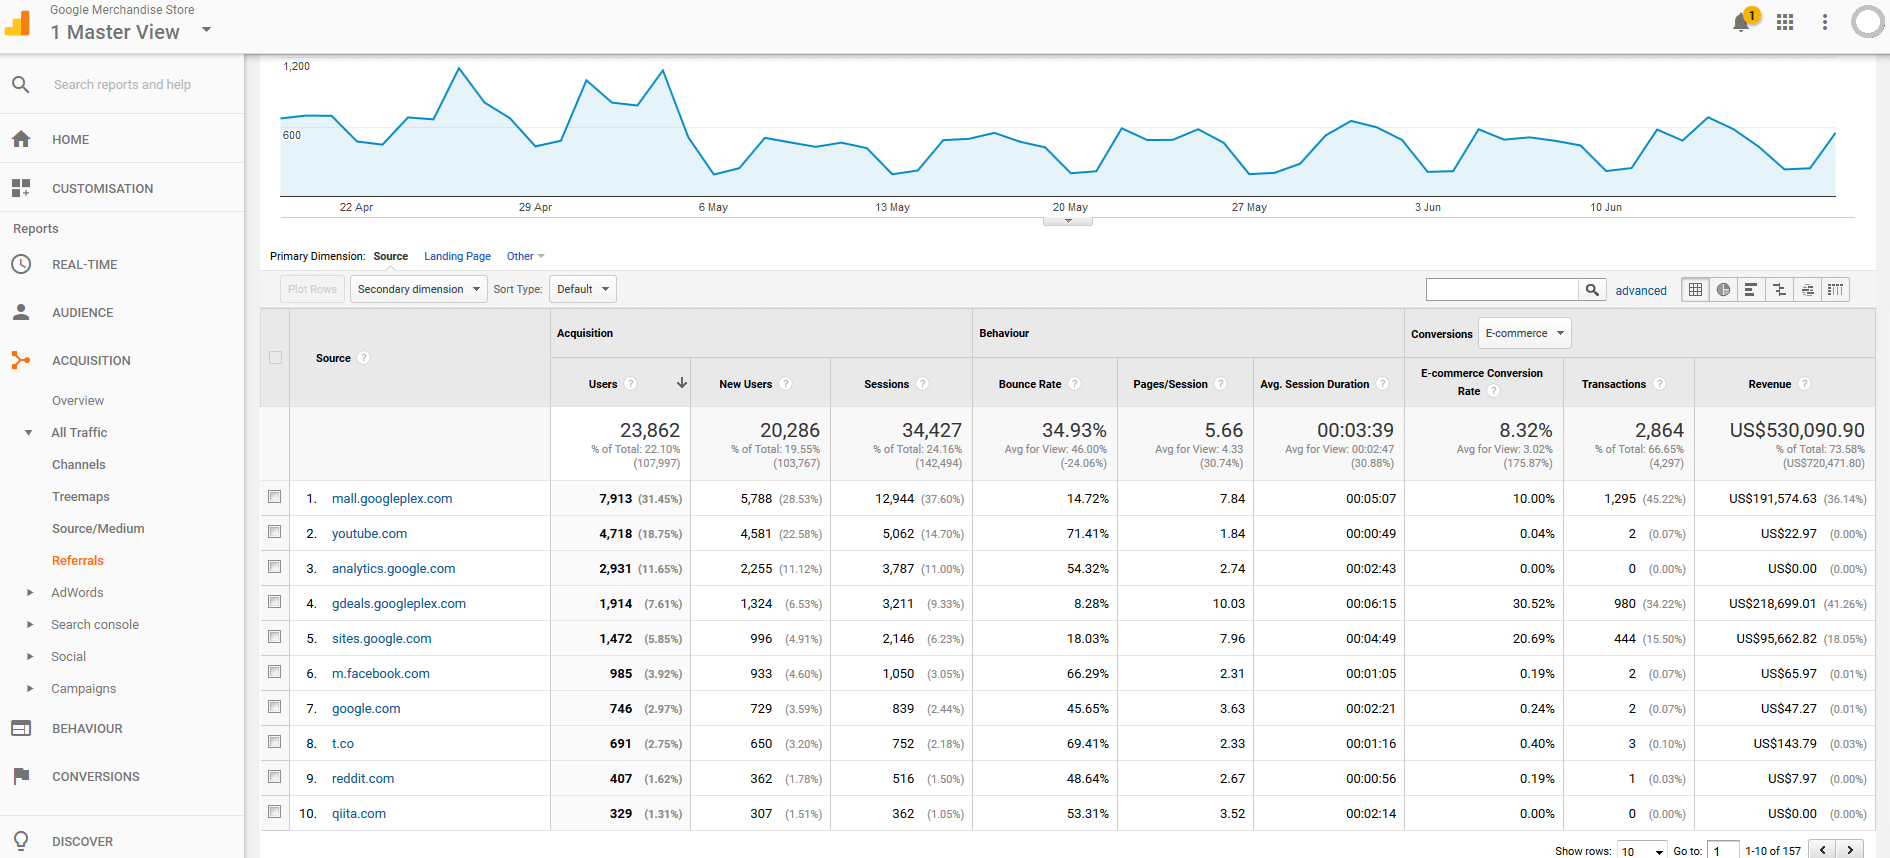The height and width of the screenshot is (858, 1890).
Task: Click the Behaviour window icon
Action: tap(21, 728)
